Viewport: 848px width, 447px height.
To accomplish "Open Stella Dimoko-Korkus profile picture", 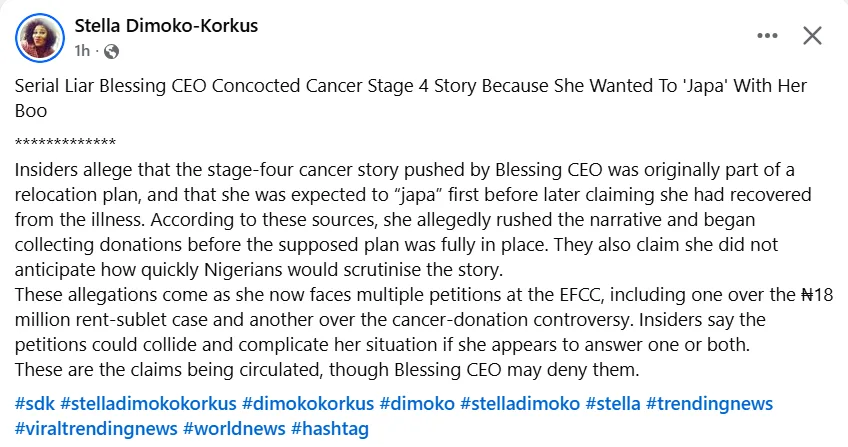I will pyautogui.click(x=42, y=36).
